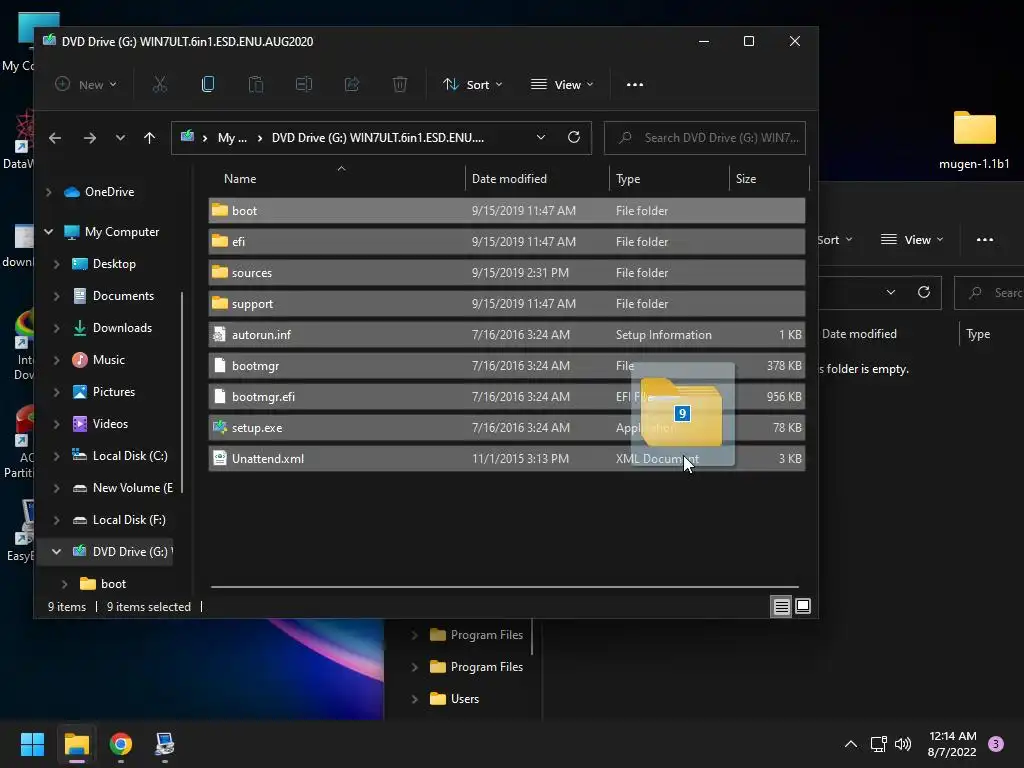Refresh the background Explorer window

(923, 292)
